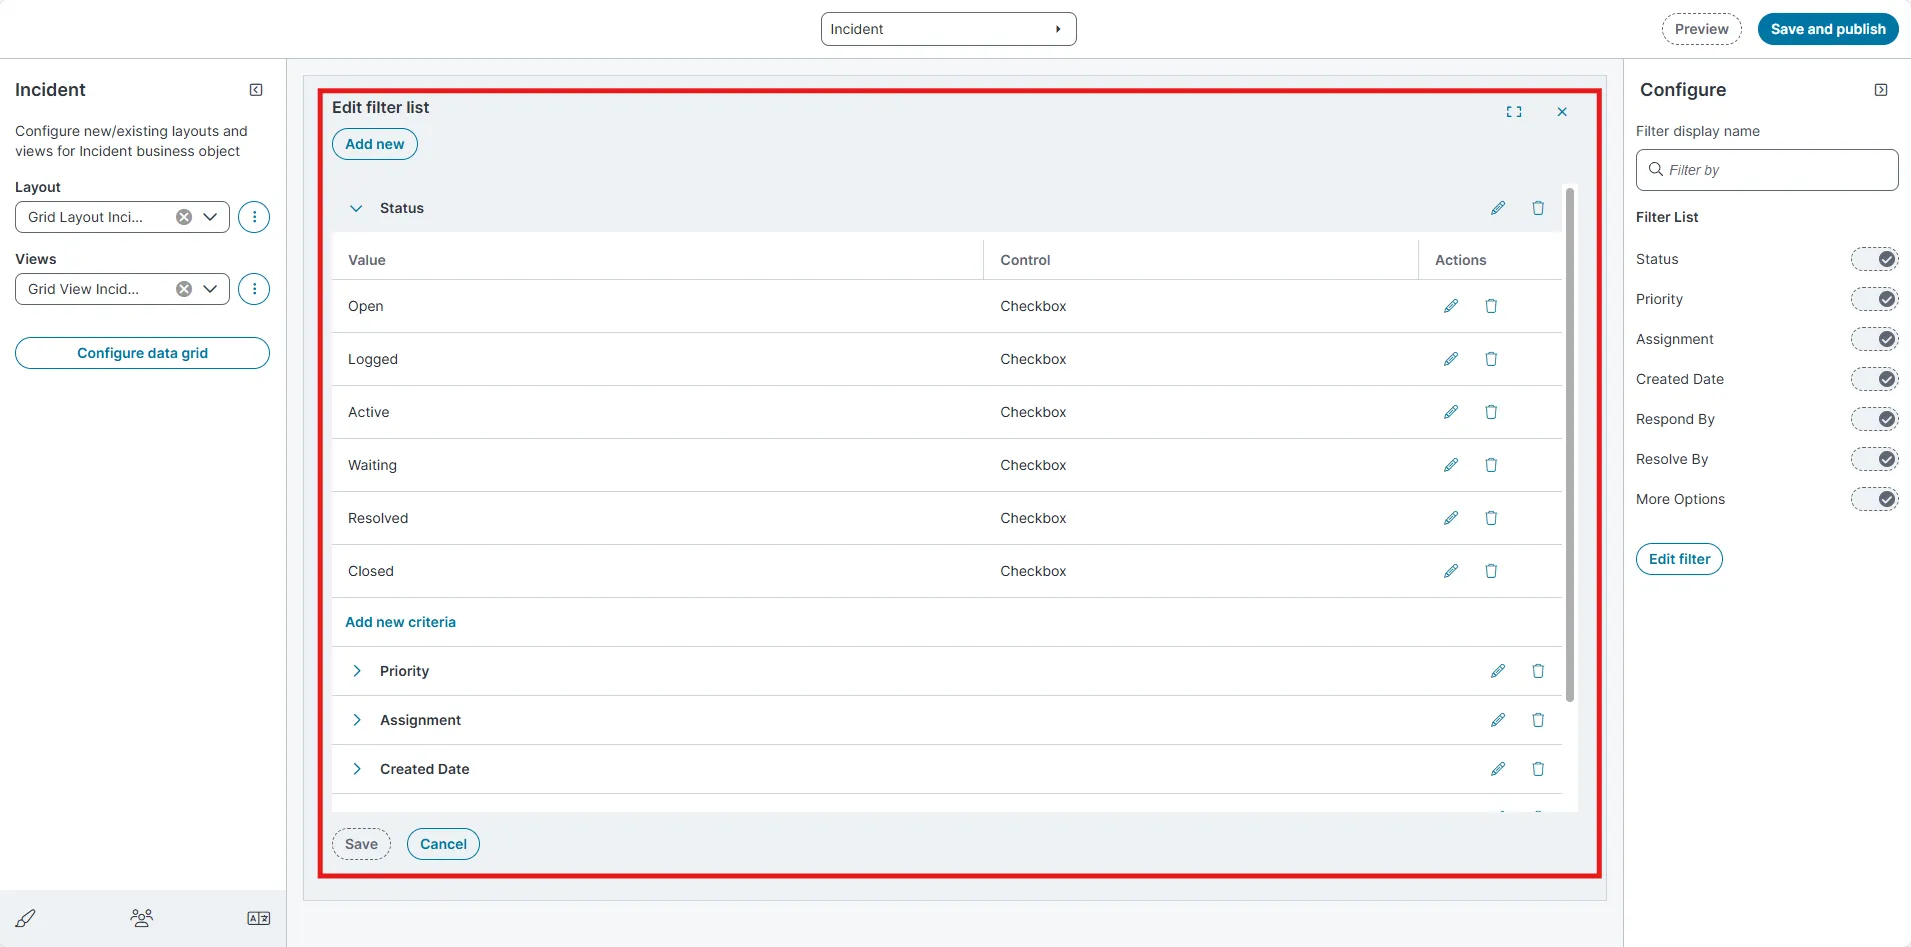Open the Views dropdown list
This screenshot has width=1911, height=947.
point(210,289)
